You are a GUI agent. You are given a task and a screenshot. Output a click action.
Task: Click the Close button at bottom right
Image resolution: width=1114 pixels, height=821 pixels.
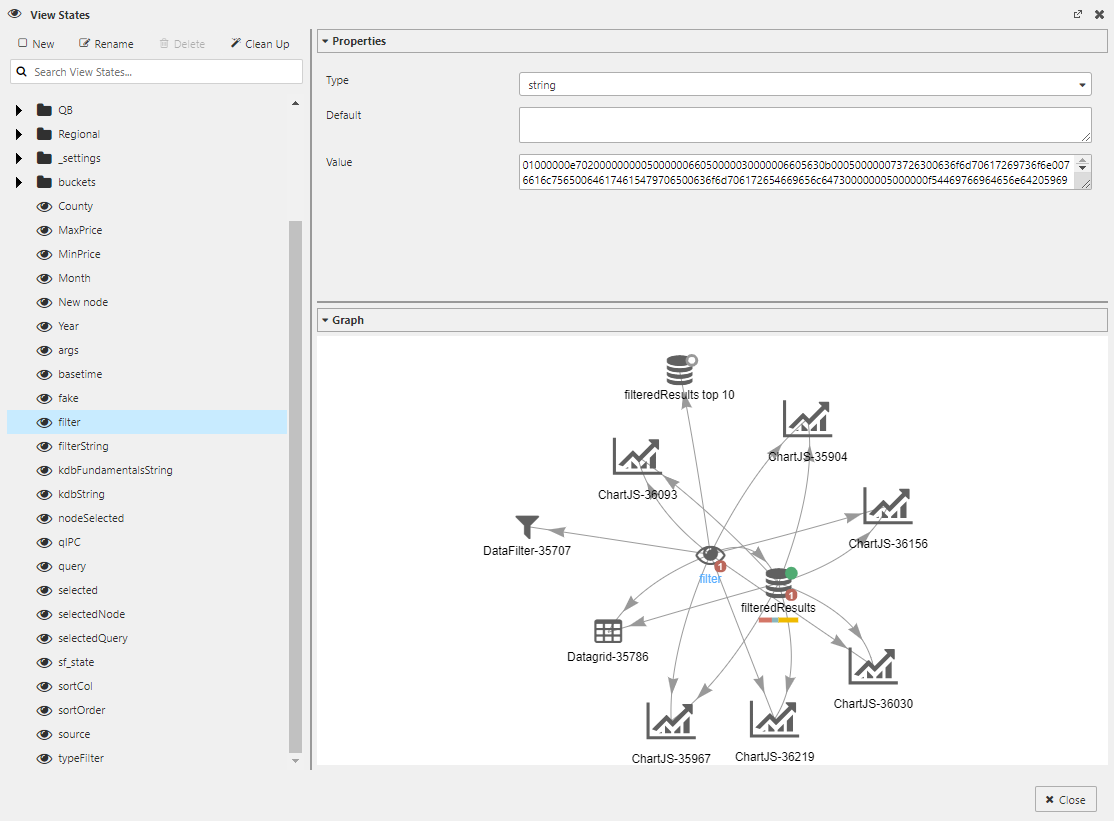[1065, 799]
